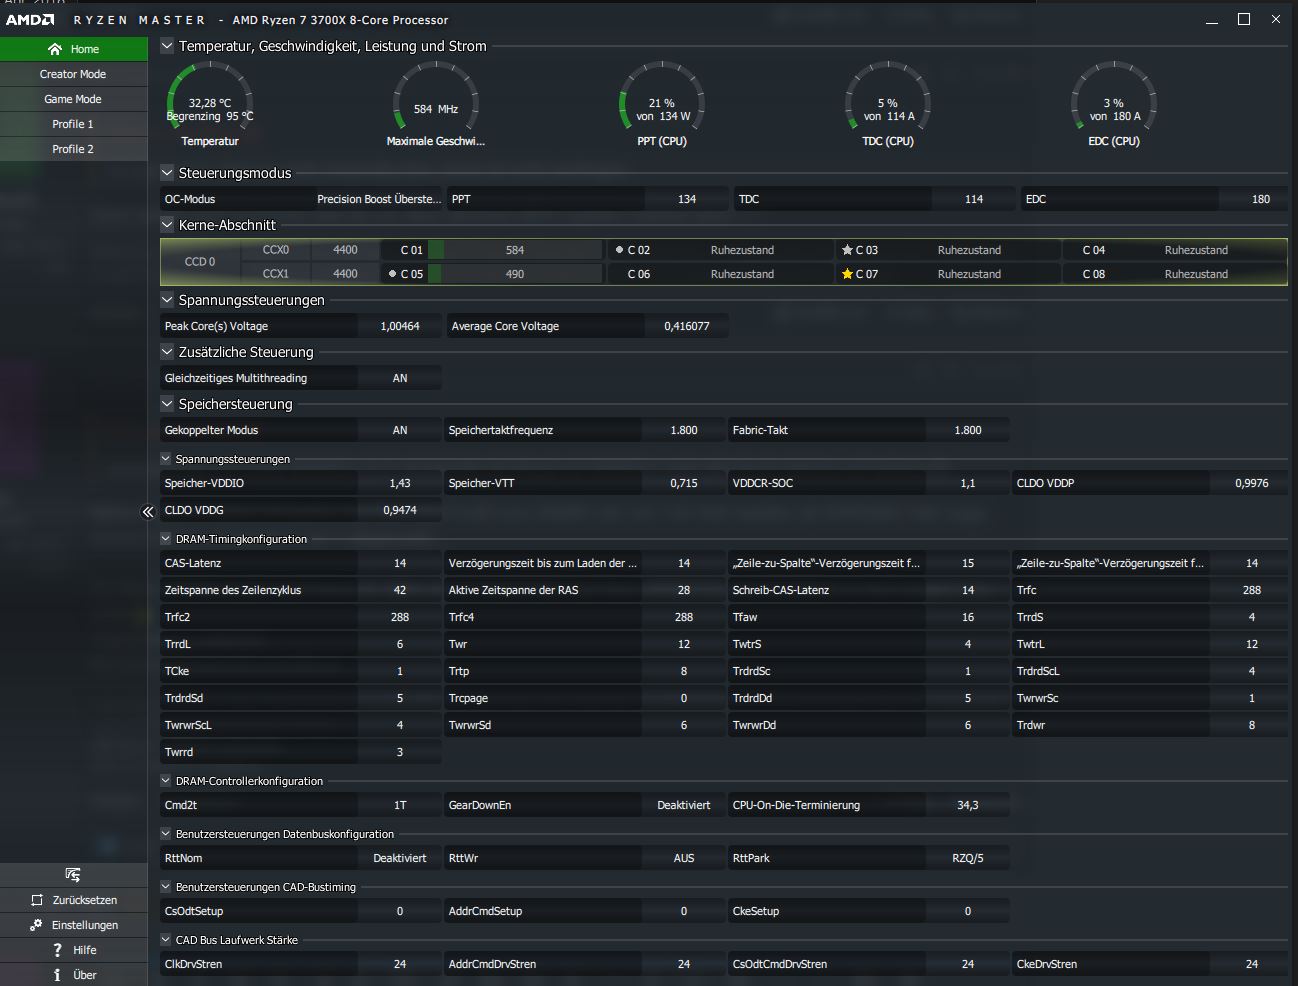
Task: Collapse the Zusätzliche Steuerung section
Action: pos(167,352)
